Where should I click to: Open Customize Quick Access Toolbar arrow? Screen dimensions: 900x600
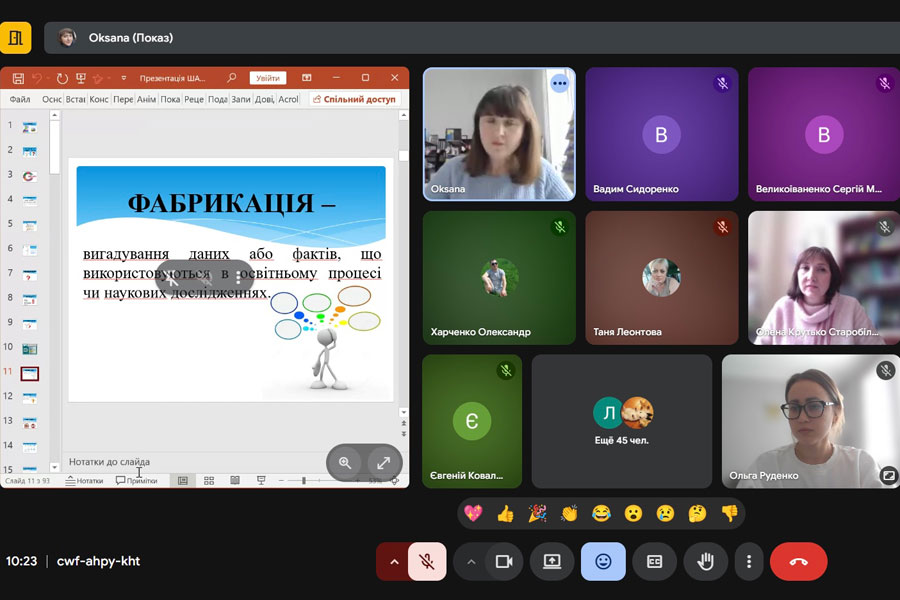click(x=123, y=78)
